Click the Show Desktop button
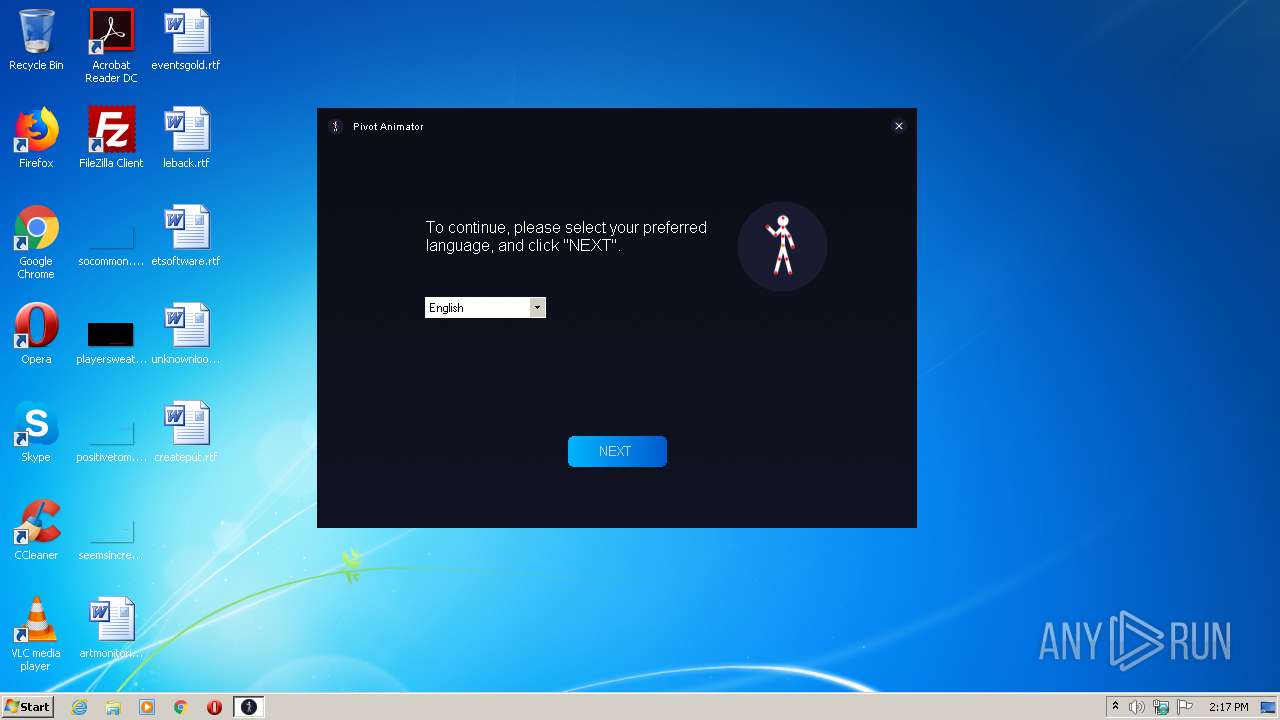The image size is (1280, 720). point(1269,707)
